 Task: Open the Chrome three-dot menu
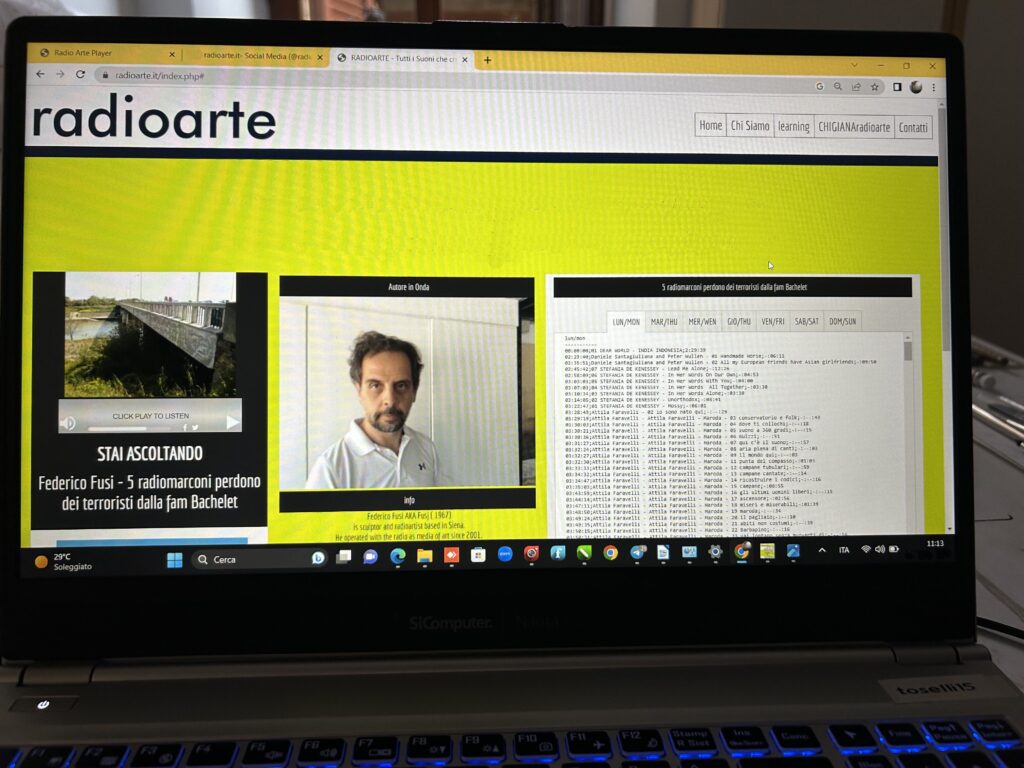click(934, 88)
